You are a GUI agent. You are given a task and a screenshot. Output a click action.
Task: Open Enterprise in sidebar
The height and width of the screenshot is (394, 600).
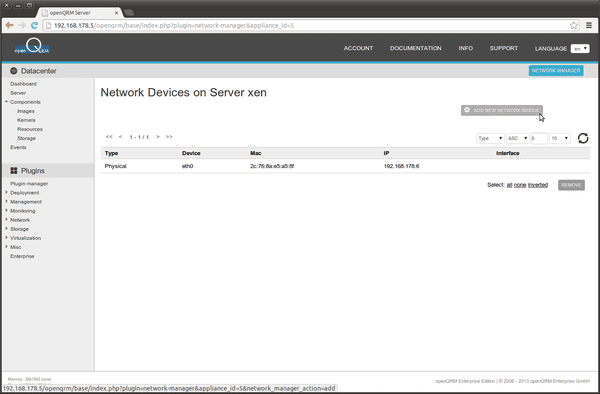[x=22, y=256]
